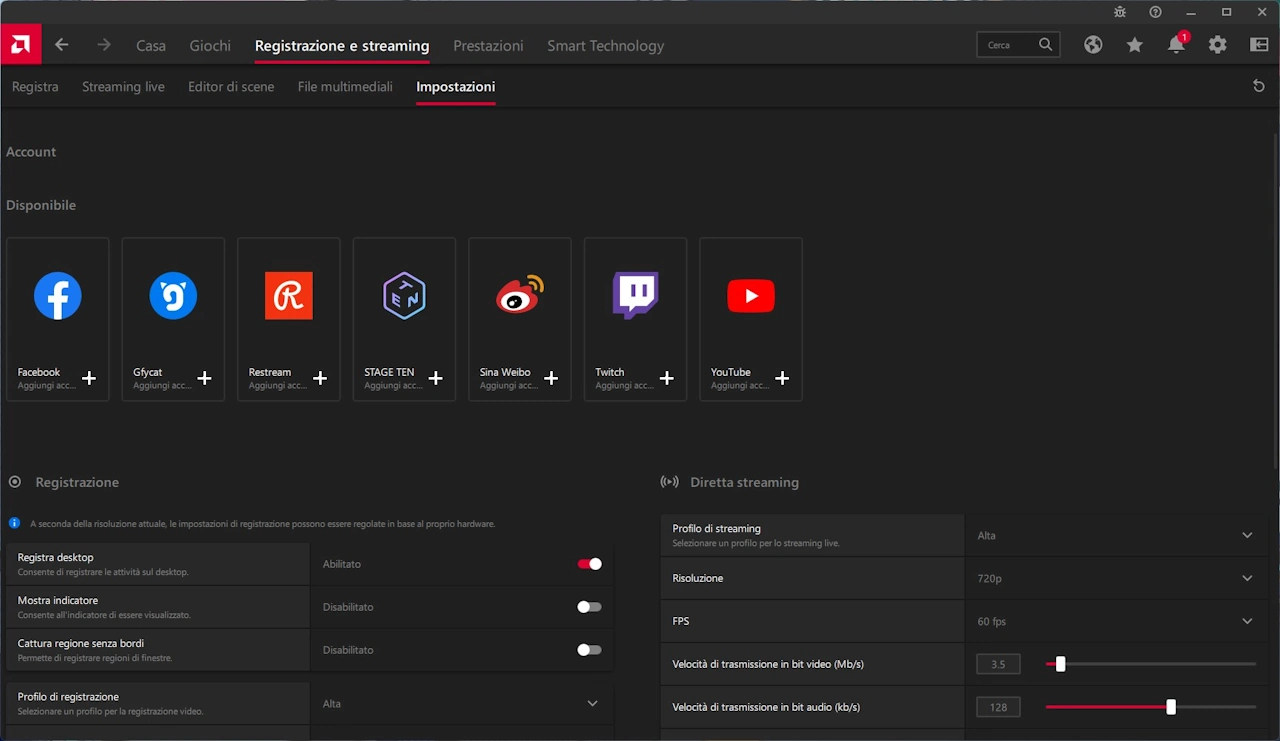
Task: Go forward with the right arrow
Action: point(104,45)
